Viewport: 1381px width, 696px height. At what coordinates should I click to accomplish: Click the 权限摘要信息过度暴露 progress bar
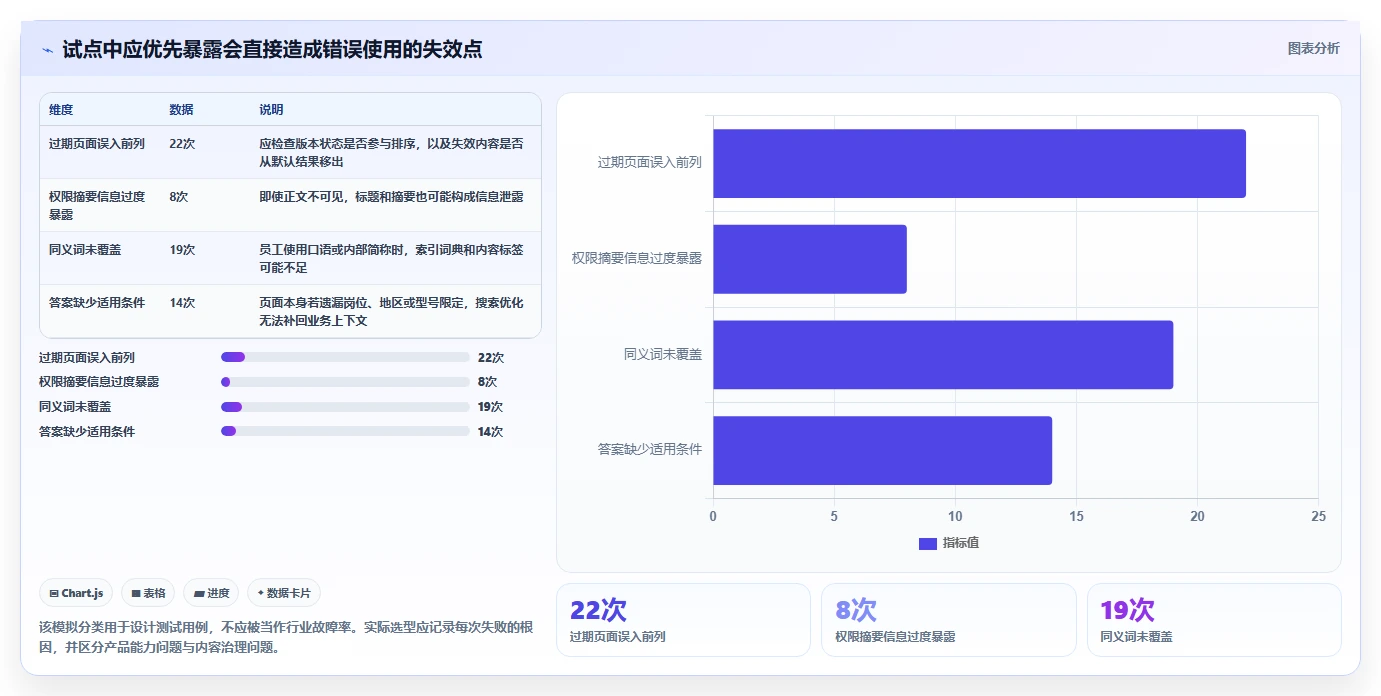click(x=345, y=382)
